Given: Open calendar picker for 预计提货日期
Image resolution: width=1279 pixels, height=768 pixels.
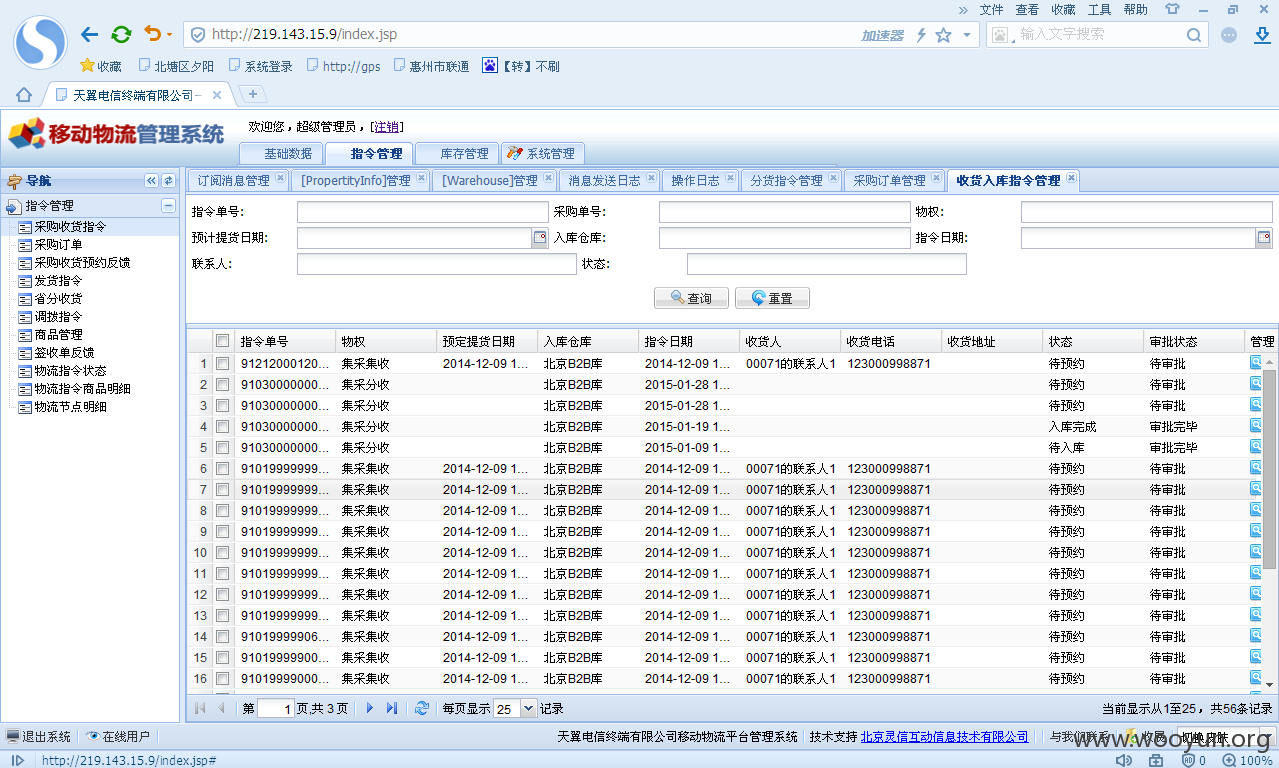Looking at the screenshot, I should (x=540, y=238).
